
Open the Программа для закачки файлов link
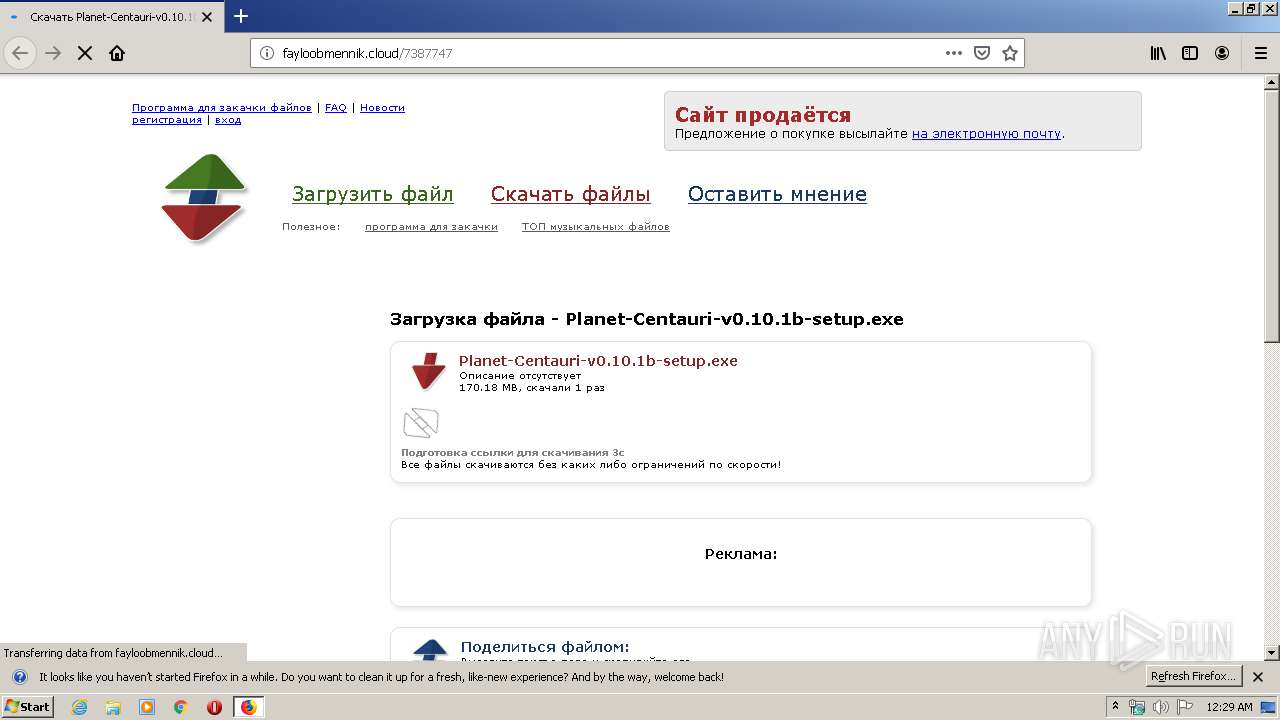click(x=222, y=107)
